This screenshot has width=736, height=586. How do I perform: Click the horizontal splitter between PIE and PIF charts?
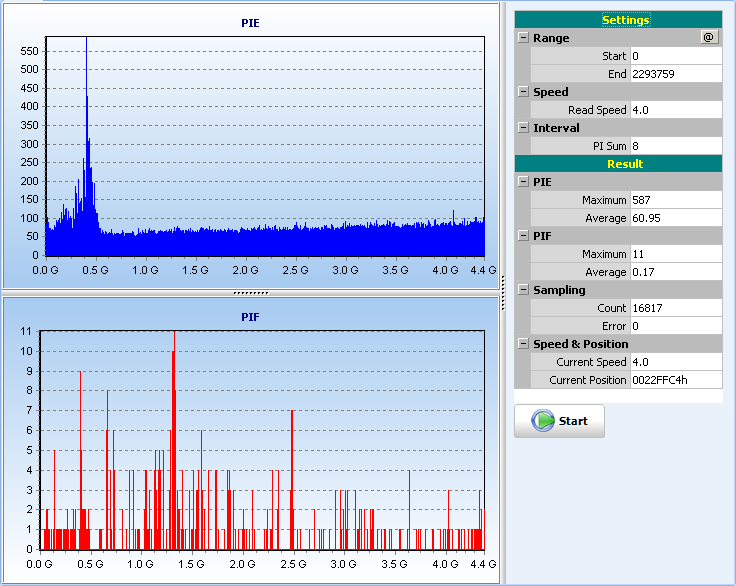pos(250,293)
